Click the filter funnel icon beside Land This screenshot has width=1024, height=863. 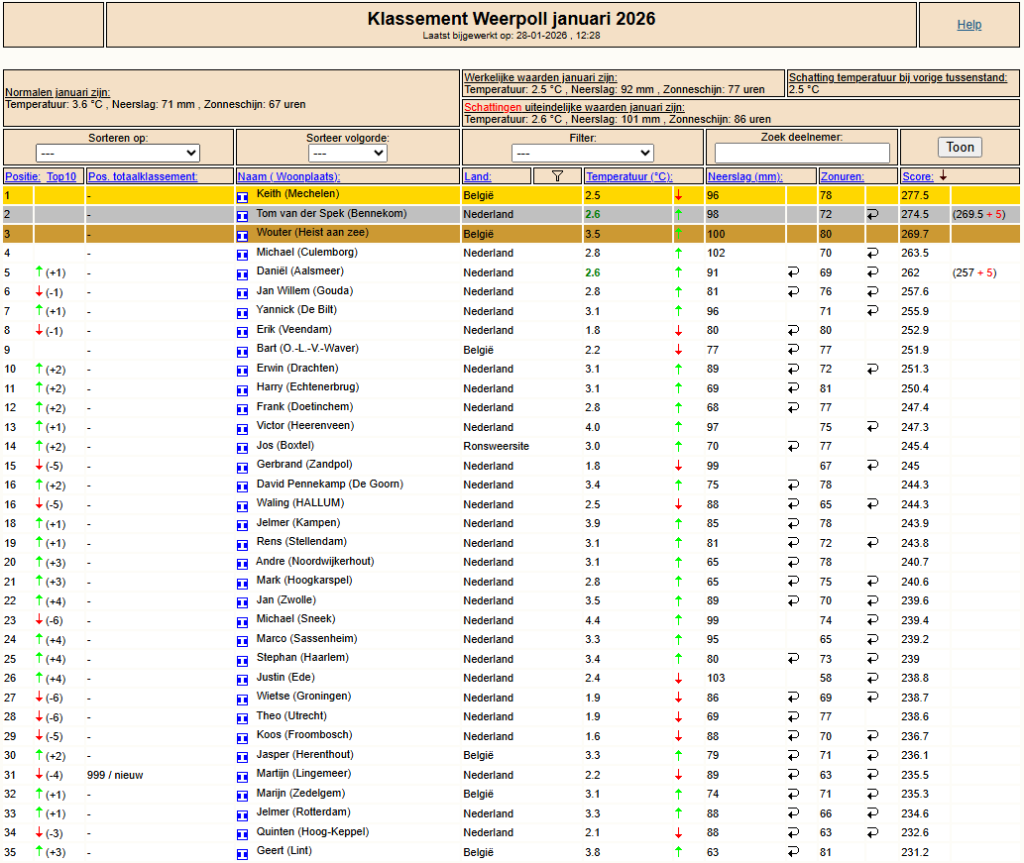[x=557, y=176]
